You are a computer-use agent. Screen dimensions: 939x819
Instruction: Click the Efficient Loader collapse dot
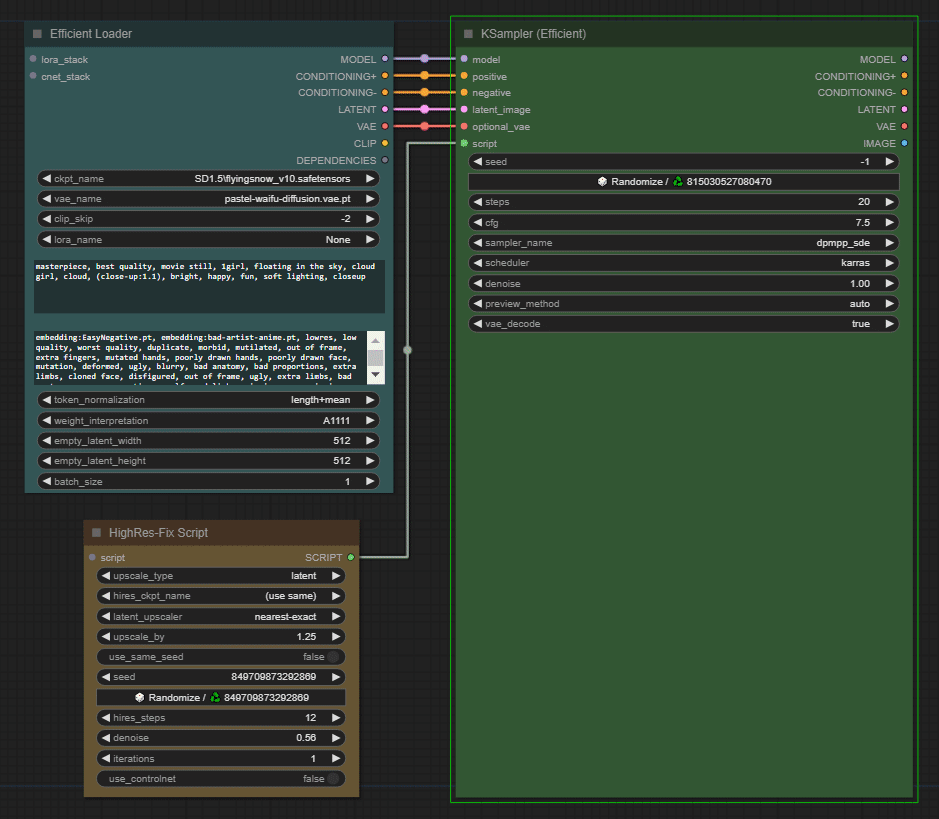(37, 34)
